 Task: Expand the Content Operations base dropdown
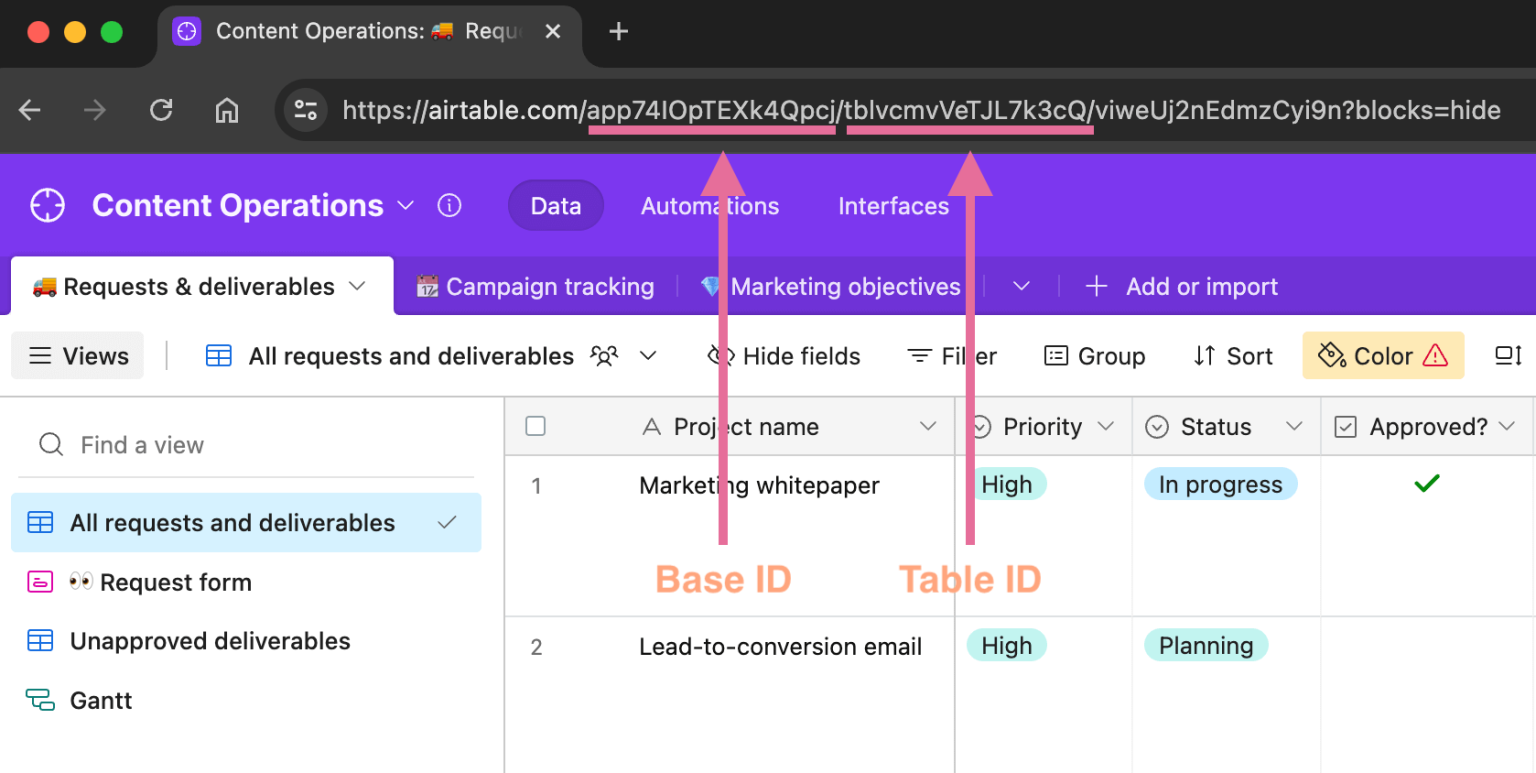[x=406, y=205]
